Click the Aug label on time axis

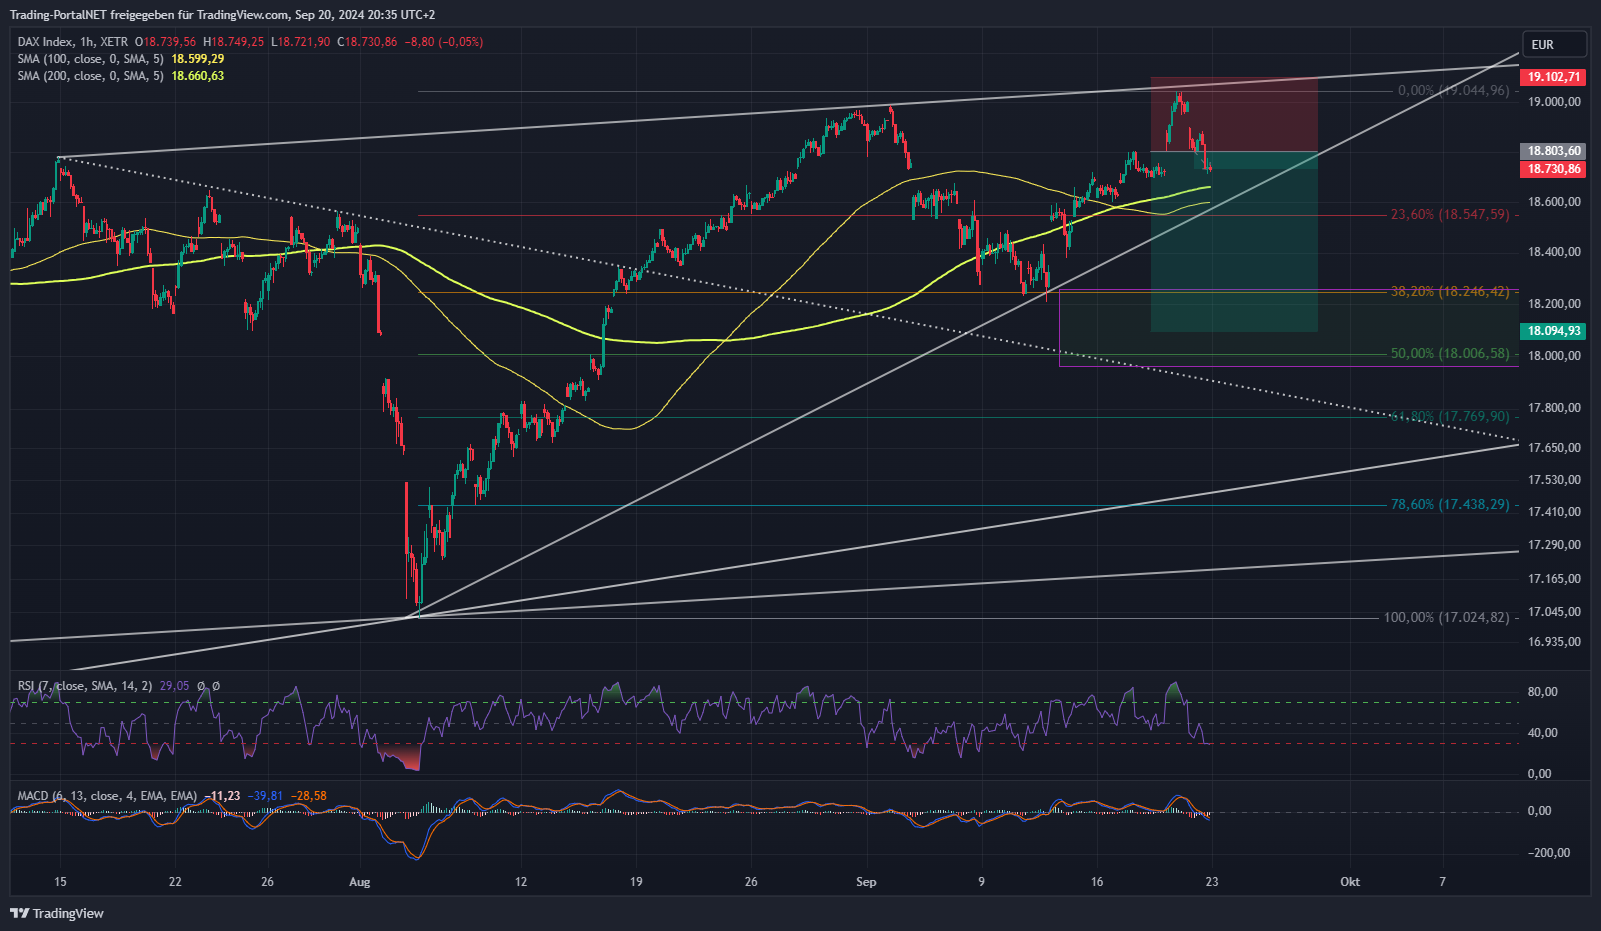[360, 882]
